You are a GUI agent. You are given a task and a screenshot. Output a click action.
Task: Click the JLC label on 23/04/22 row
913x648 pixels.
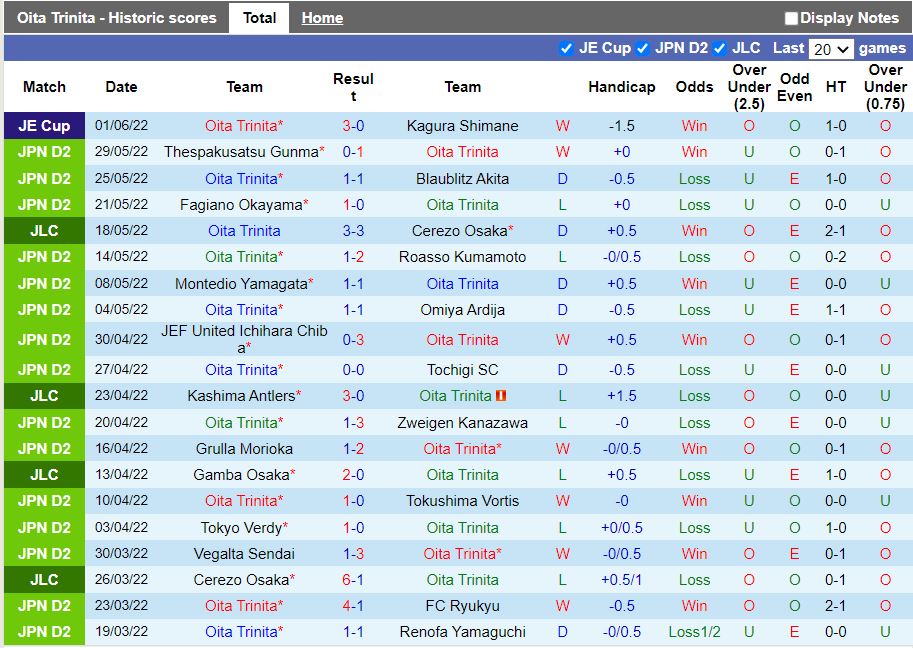pos(44,396)
